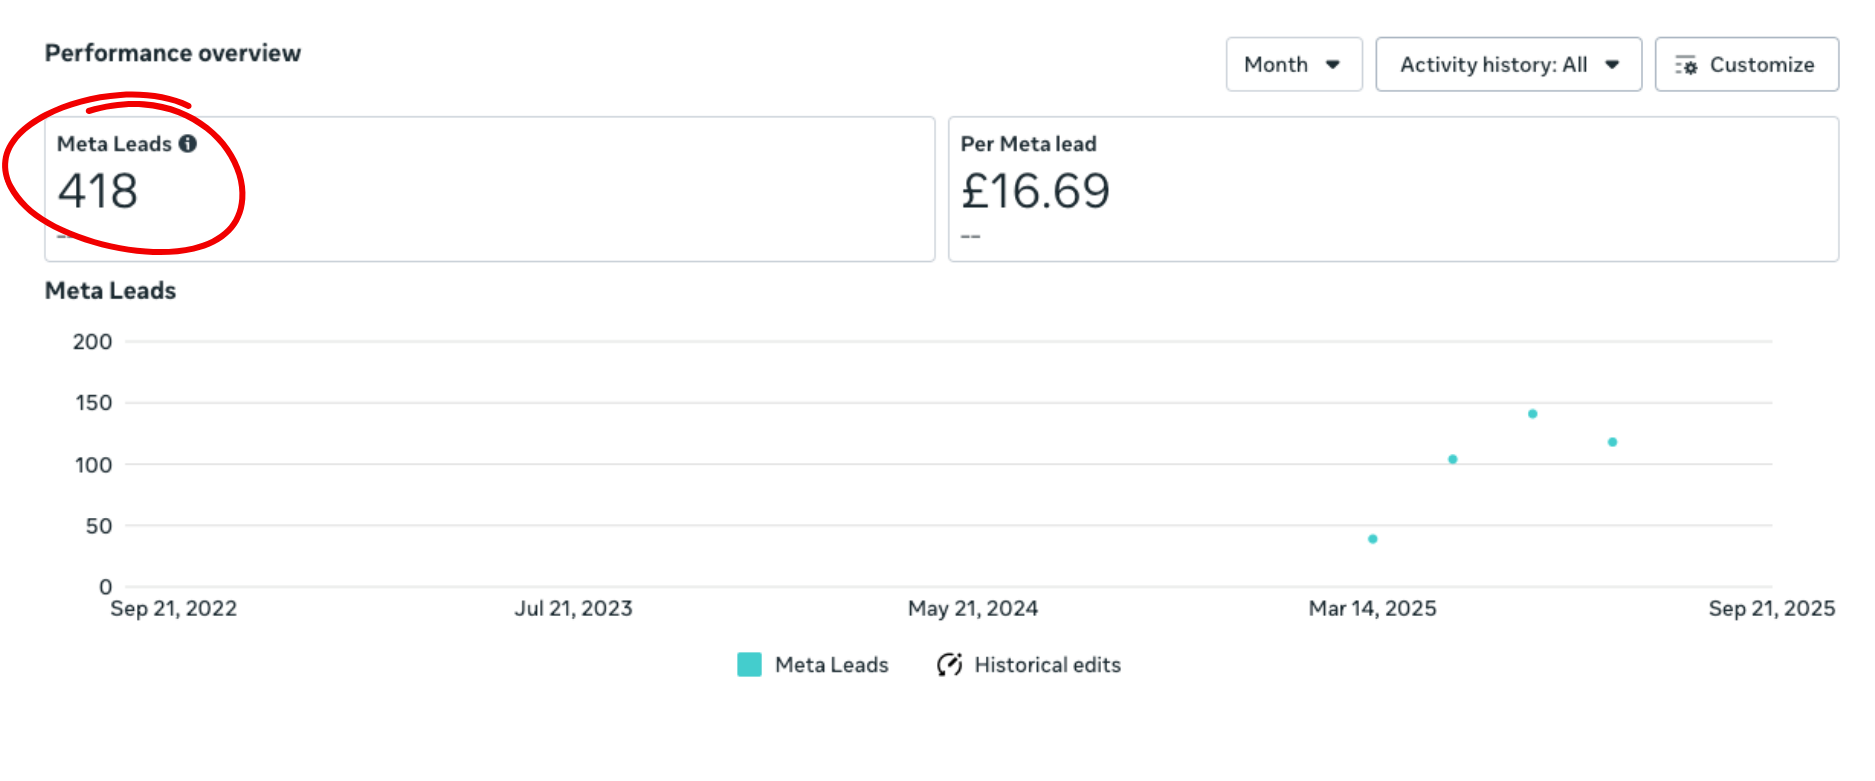
Task: Click the highest data point near 150
Action: (1533, 414)
